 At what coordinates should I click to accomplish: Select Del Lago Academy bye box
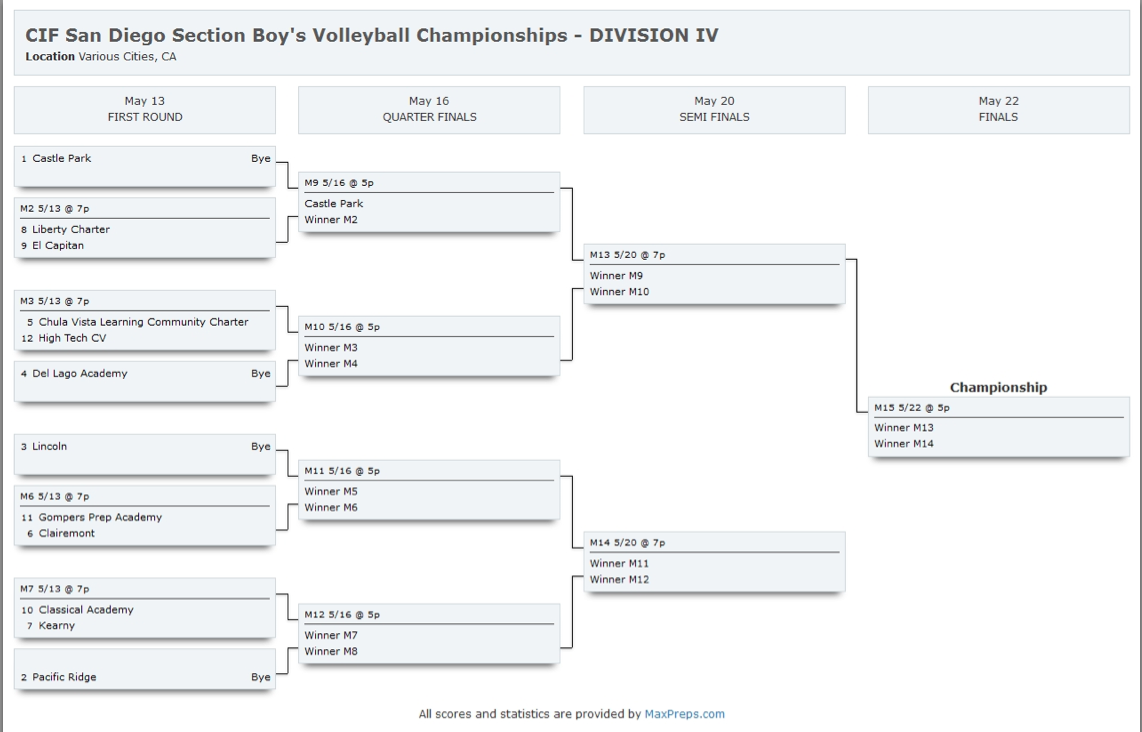(x=145, y=382)
